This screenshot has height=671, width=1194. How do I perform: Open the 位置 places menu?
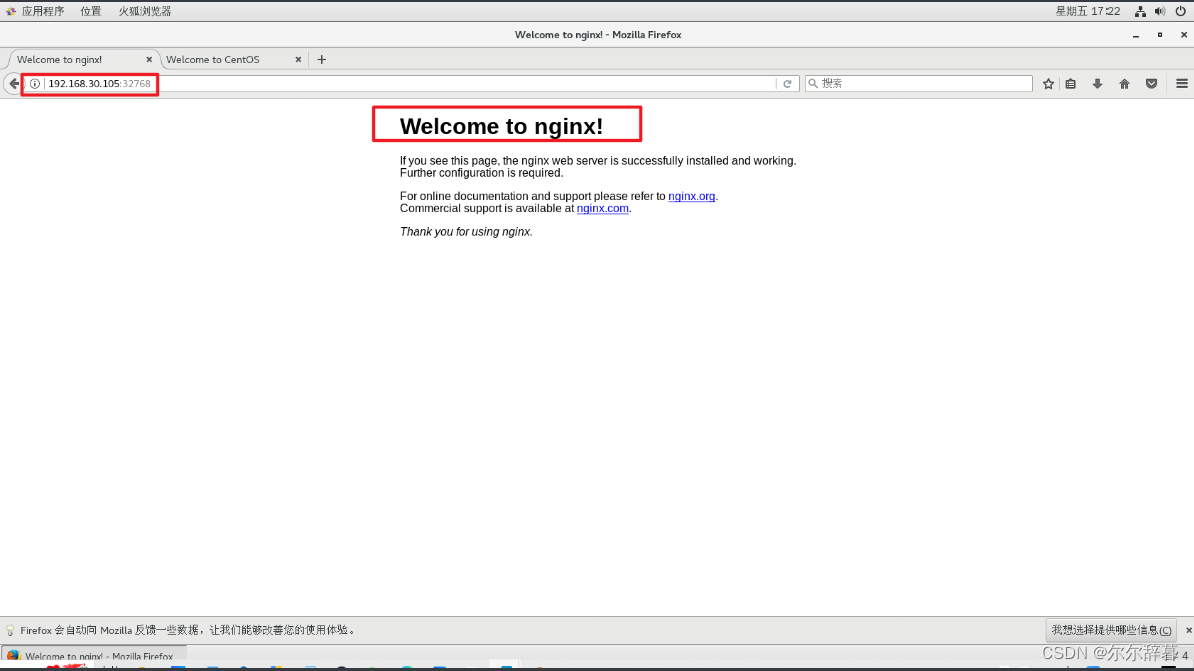coord(91,11)
